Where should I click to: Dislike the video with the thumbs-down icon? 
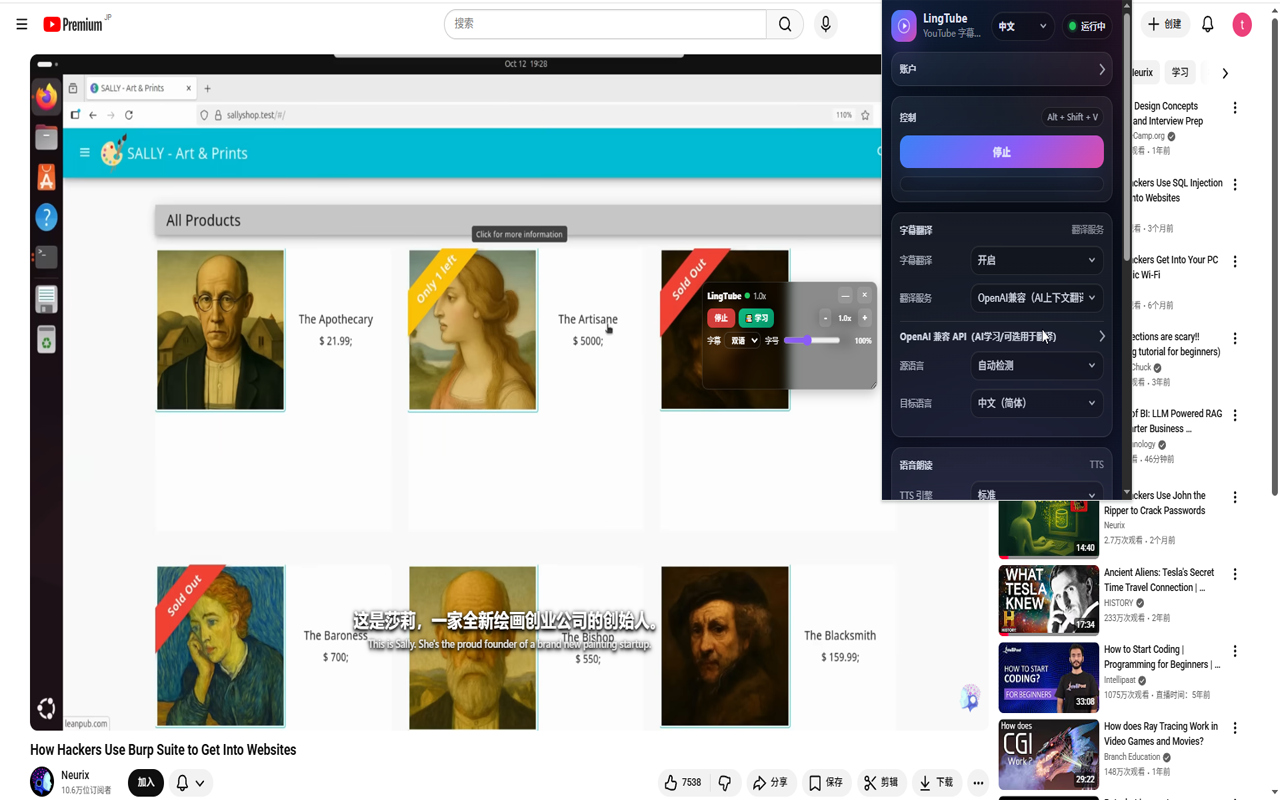723,782
